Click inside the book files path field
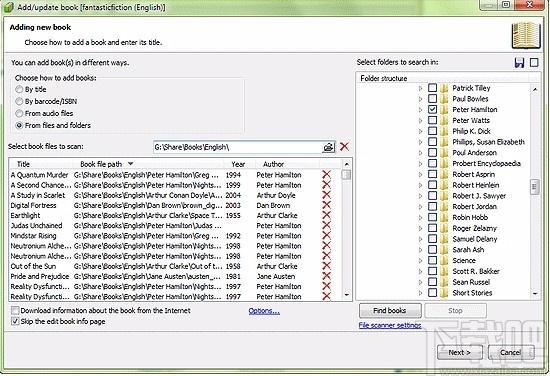Screen dimensions: 550x376 click(237, 147)
